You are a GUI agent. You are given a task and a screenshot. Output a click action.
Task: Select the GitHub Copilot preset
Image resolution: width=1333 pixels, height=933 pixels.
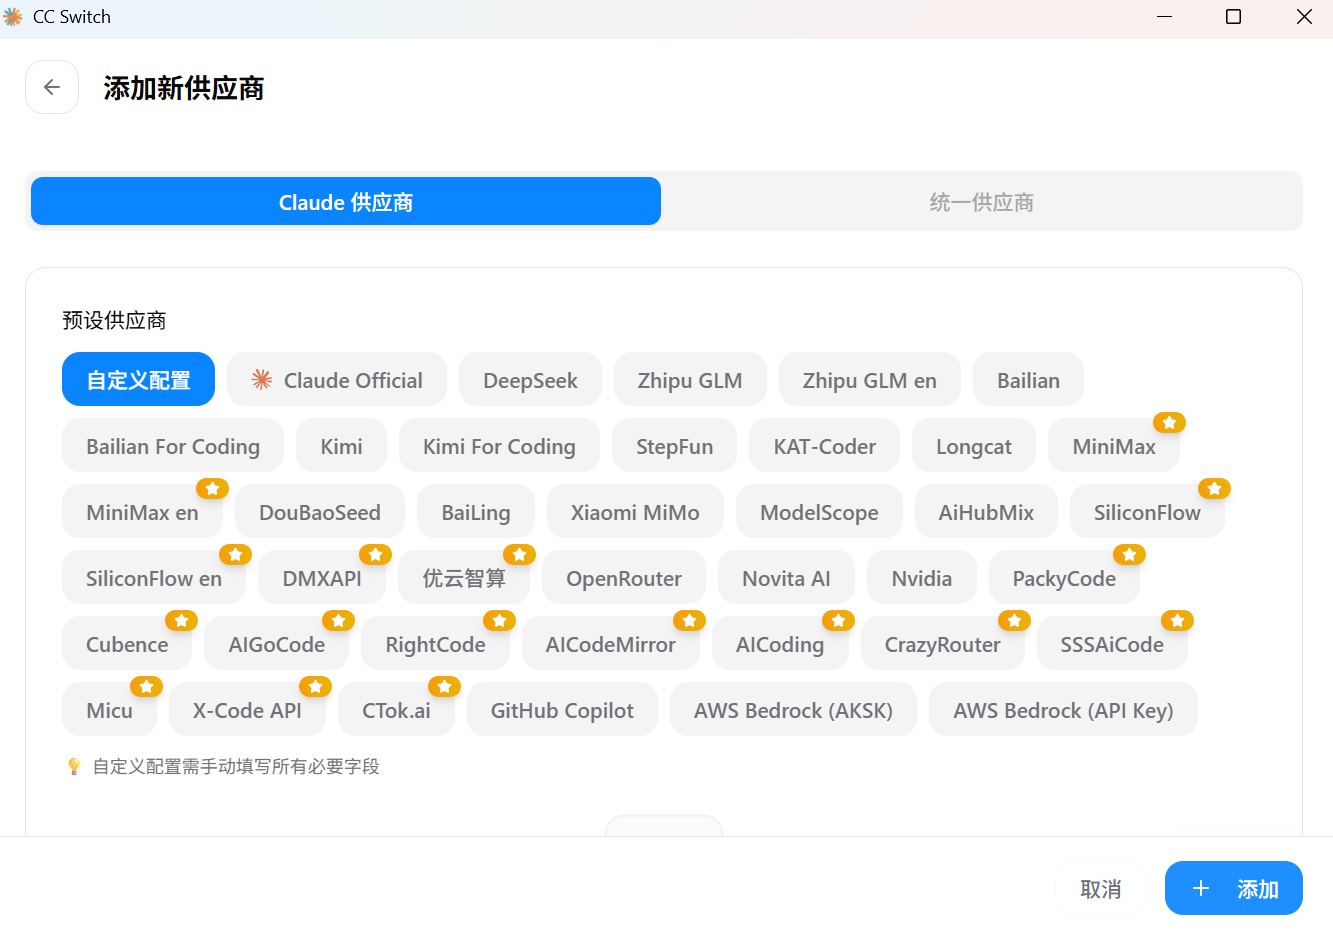pyautogui.click(x=562, y=709)
